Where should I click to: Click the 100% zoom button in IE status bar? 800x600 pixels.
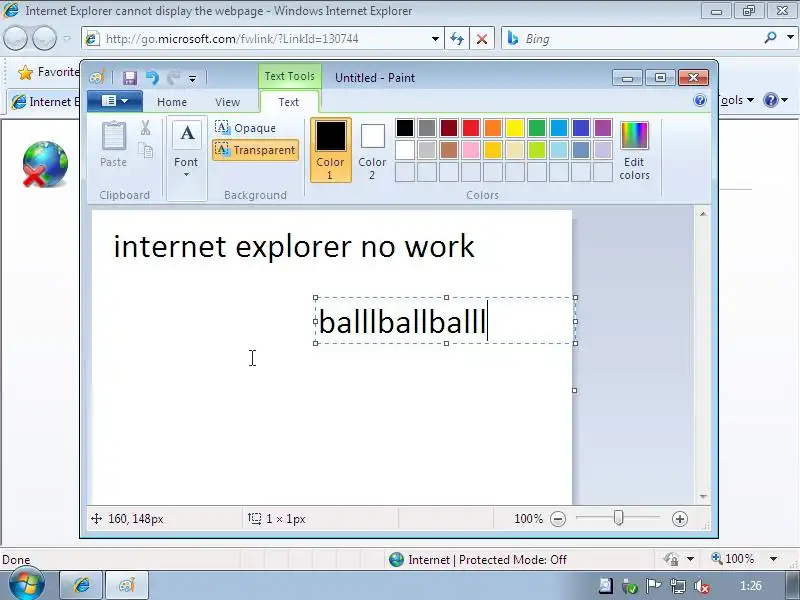pyautogui.click(x=733, y=559)
